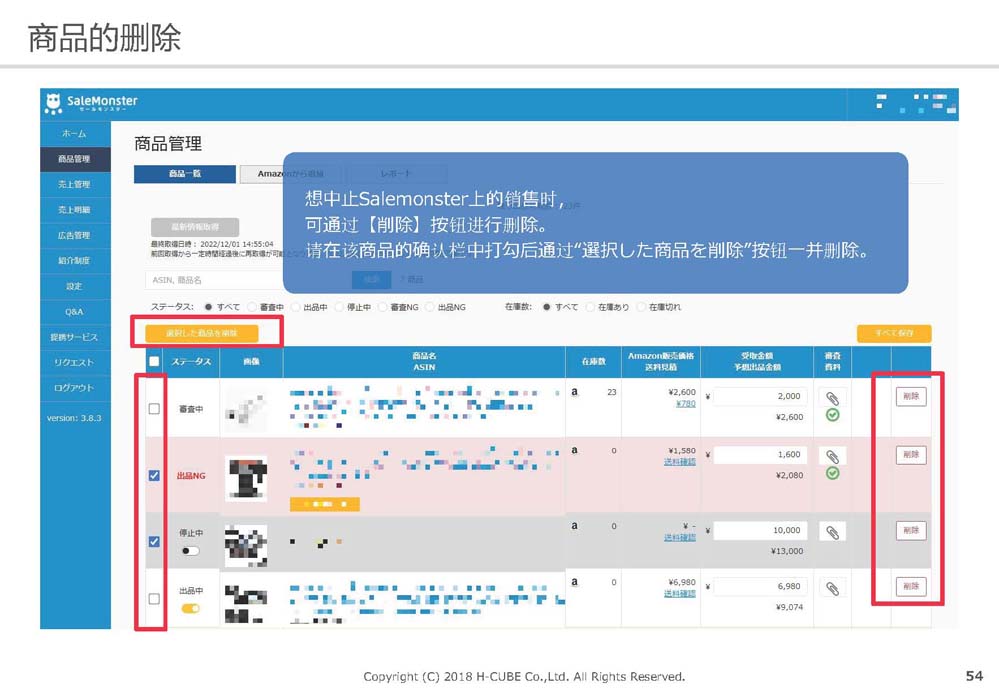999x692 pixels.
Task: Open product thumbnail in 出品NG row
Action: (x=246, y=479)
